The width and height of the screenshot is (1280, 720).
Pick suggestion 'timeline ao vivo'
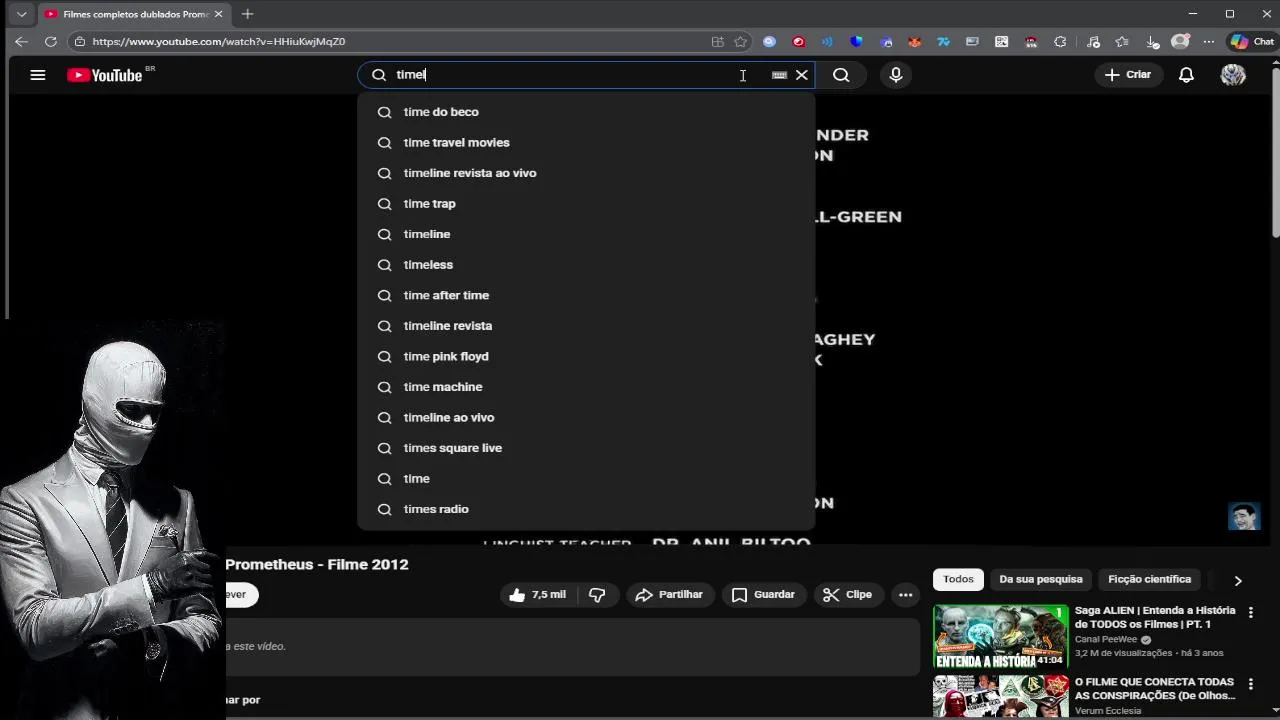[586, 417]
